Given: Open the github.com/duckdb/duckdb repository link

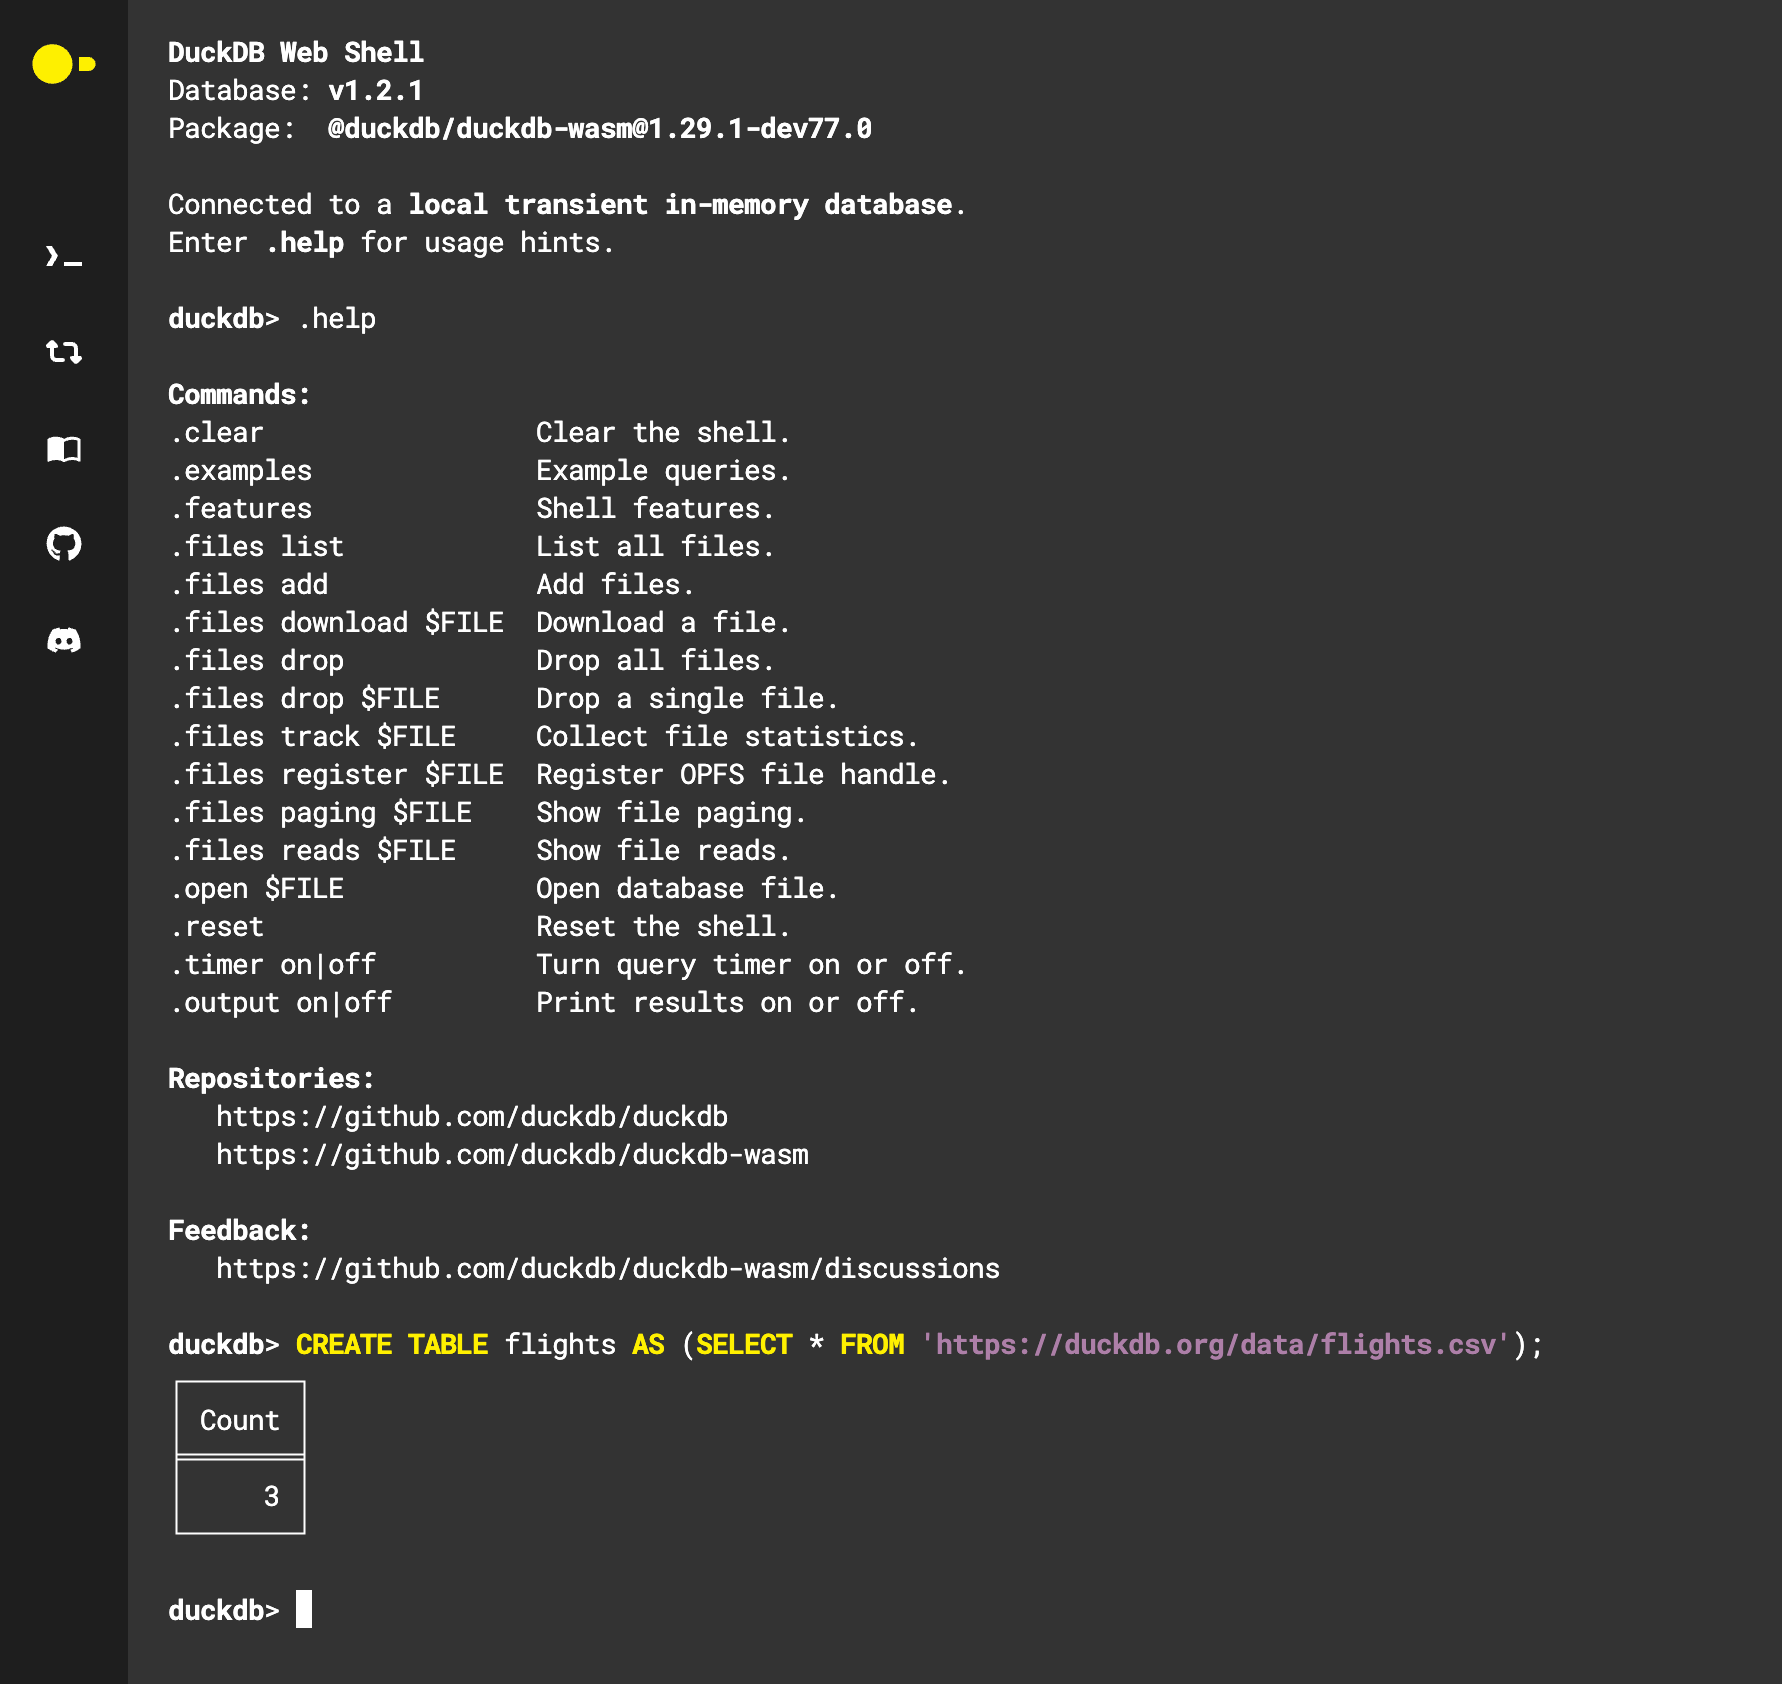Looking at the screenshot, I should [472, 1116].
